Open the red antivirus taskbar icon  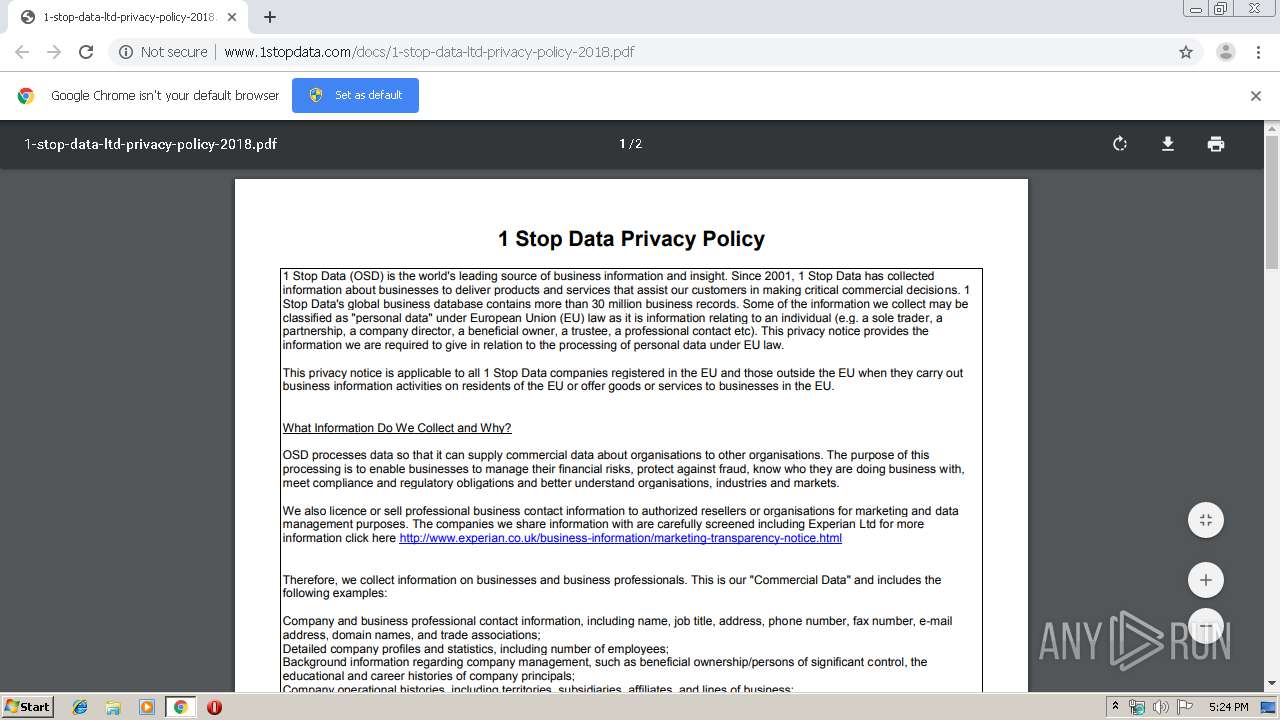coord(214,707)
